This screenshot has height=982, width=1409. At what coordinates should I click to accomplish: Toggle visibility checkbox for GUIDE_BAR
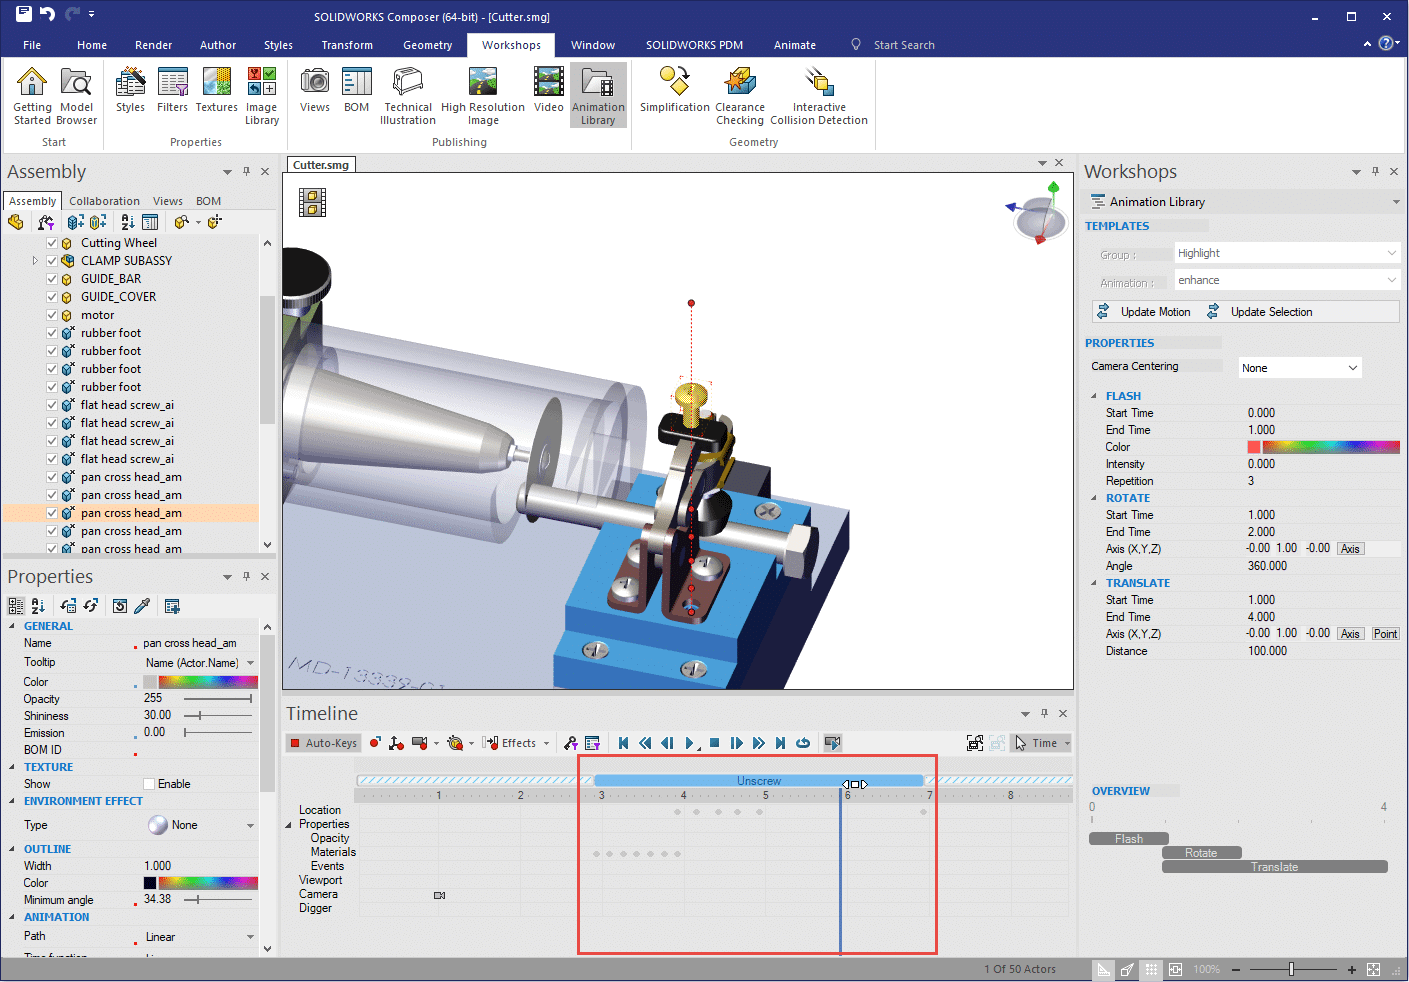(x=52, y=279)
